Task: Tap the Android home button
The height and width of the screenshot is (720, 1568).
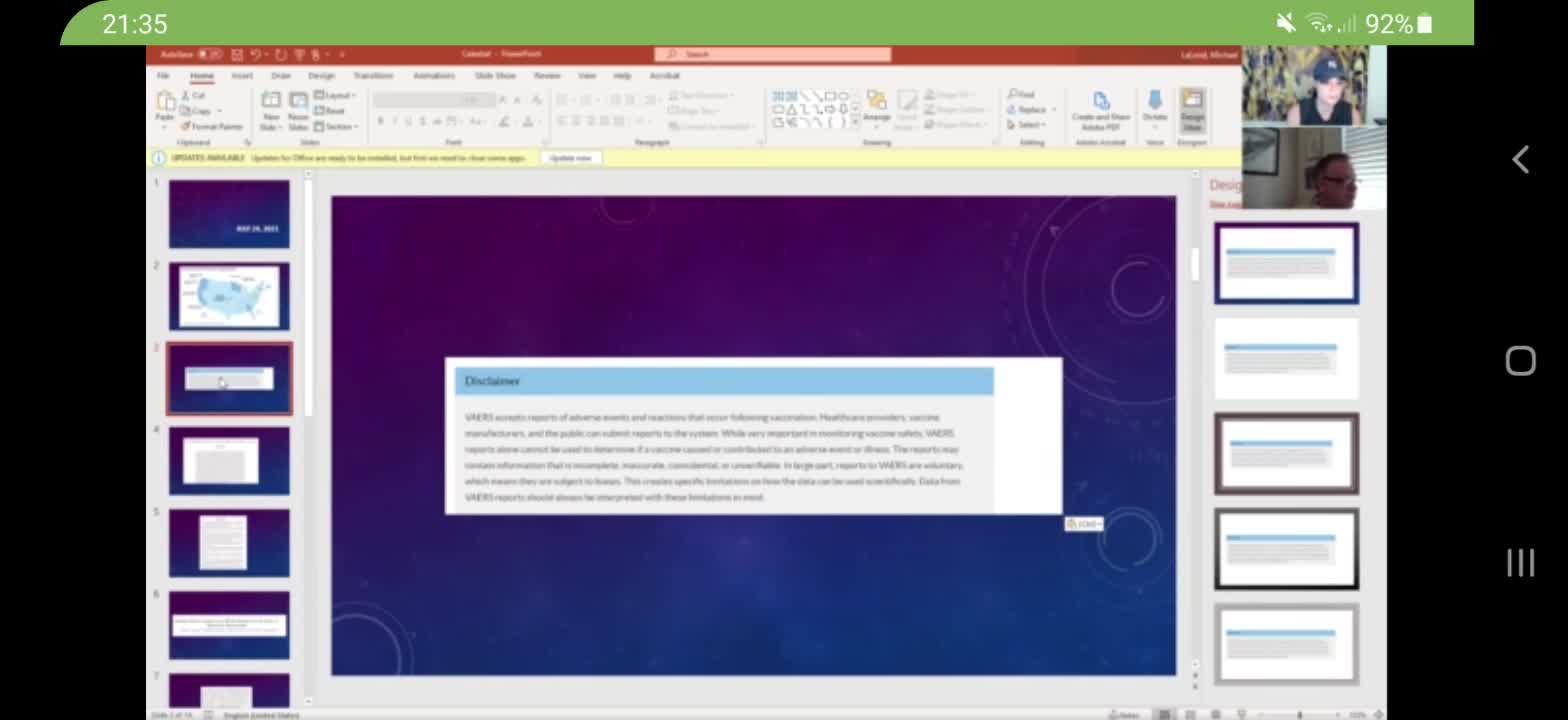Action: pos(1520,360)
